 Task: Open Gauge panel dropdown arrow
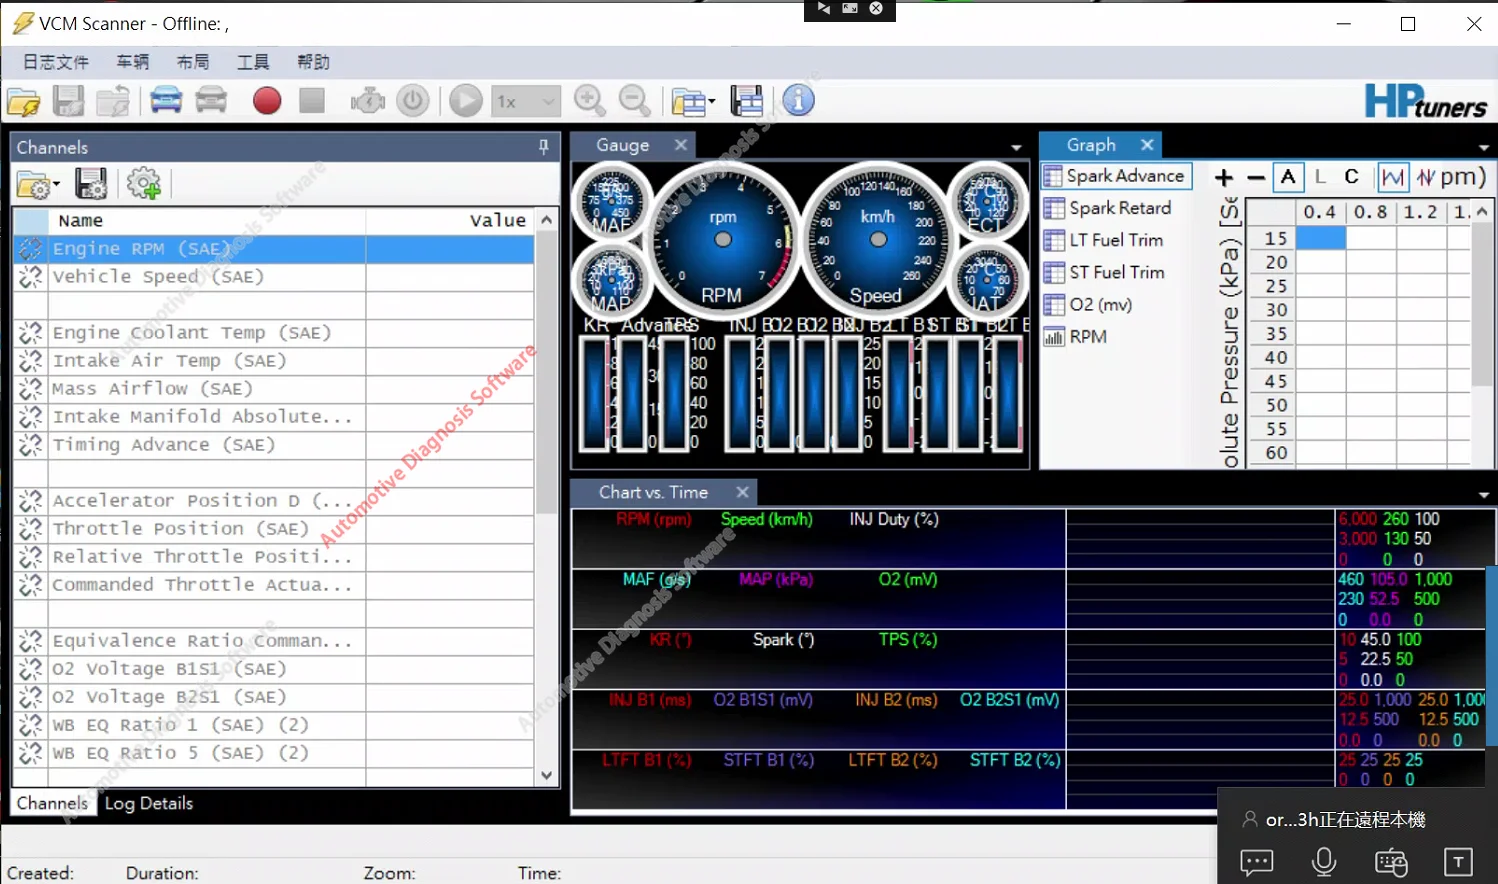point(1016,148)
